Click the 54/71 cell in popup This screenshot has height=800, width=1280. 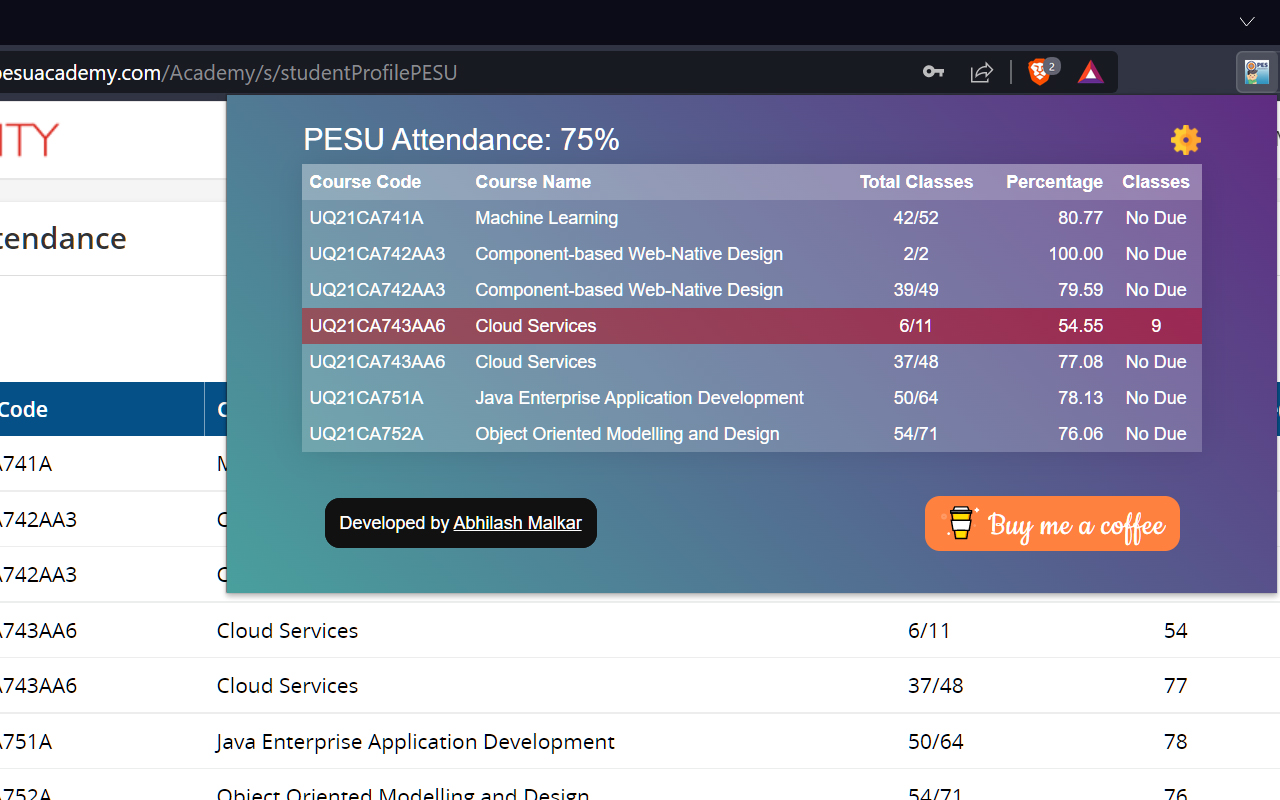tap(916, 434)
